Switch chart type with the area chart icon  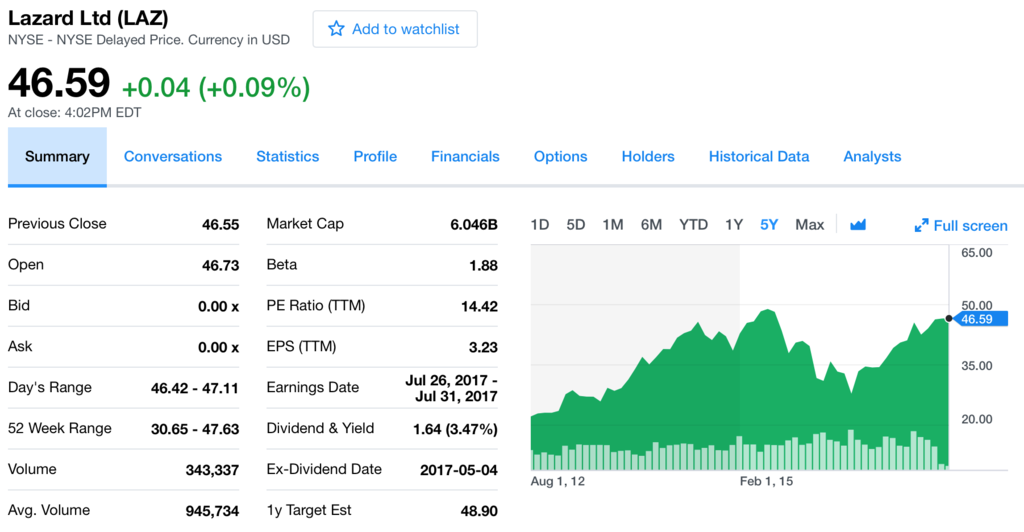click(857, 225)
